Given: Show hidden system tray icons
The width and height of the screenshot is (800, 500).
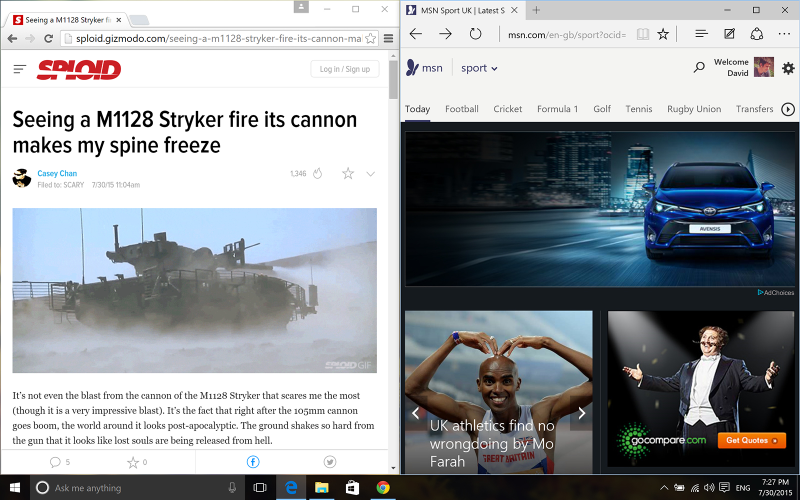Looking at the screenshot, I should pyautogui.click(x=664, y=488).
